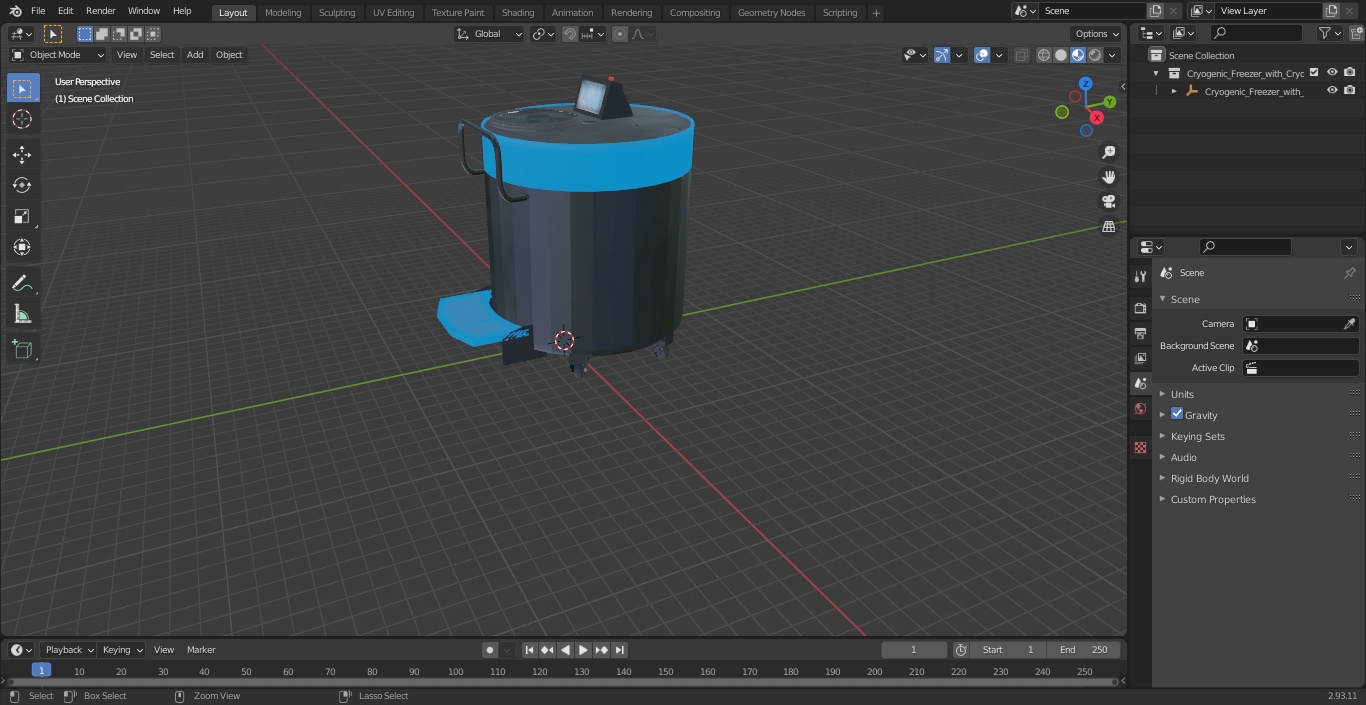This screenshot has width=1366, height=705.
Task: Collapse Cryogenic_Freezer collection in outliner
Action: pyautogui.click(x=1156, y=73)
